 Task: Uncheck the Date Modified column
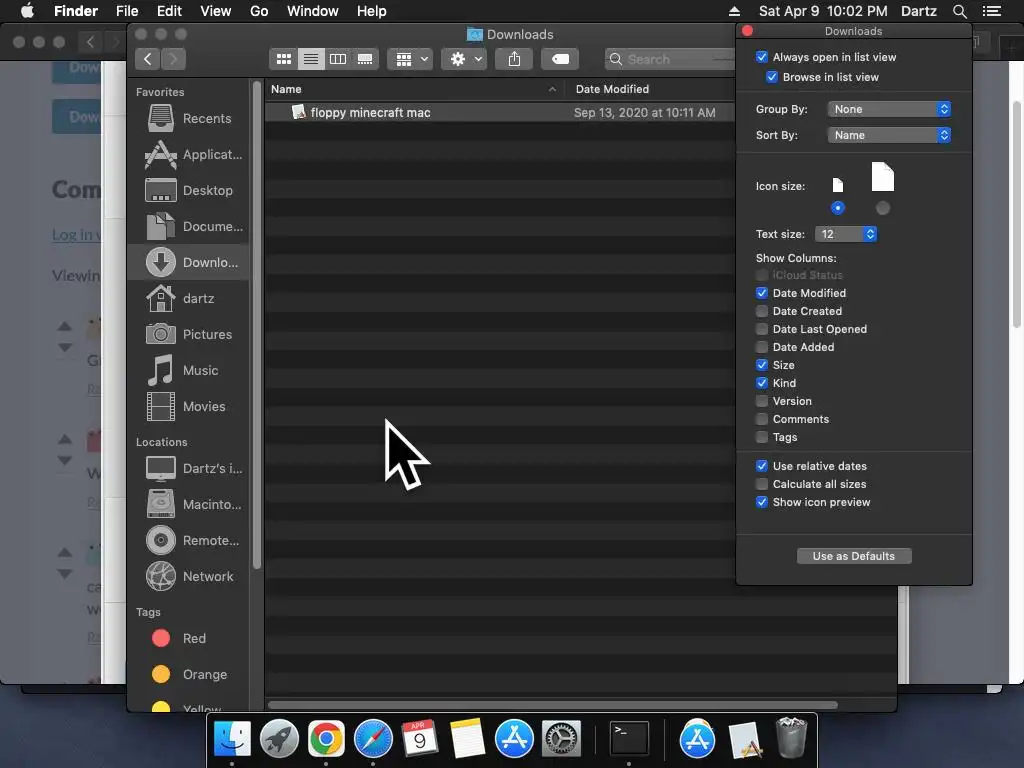coord(761,293)
